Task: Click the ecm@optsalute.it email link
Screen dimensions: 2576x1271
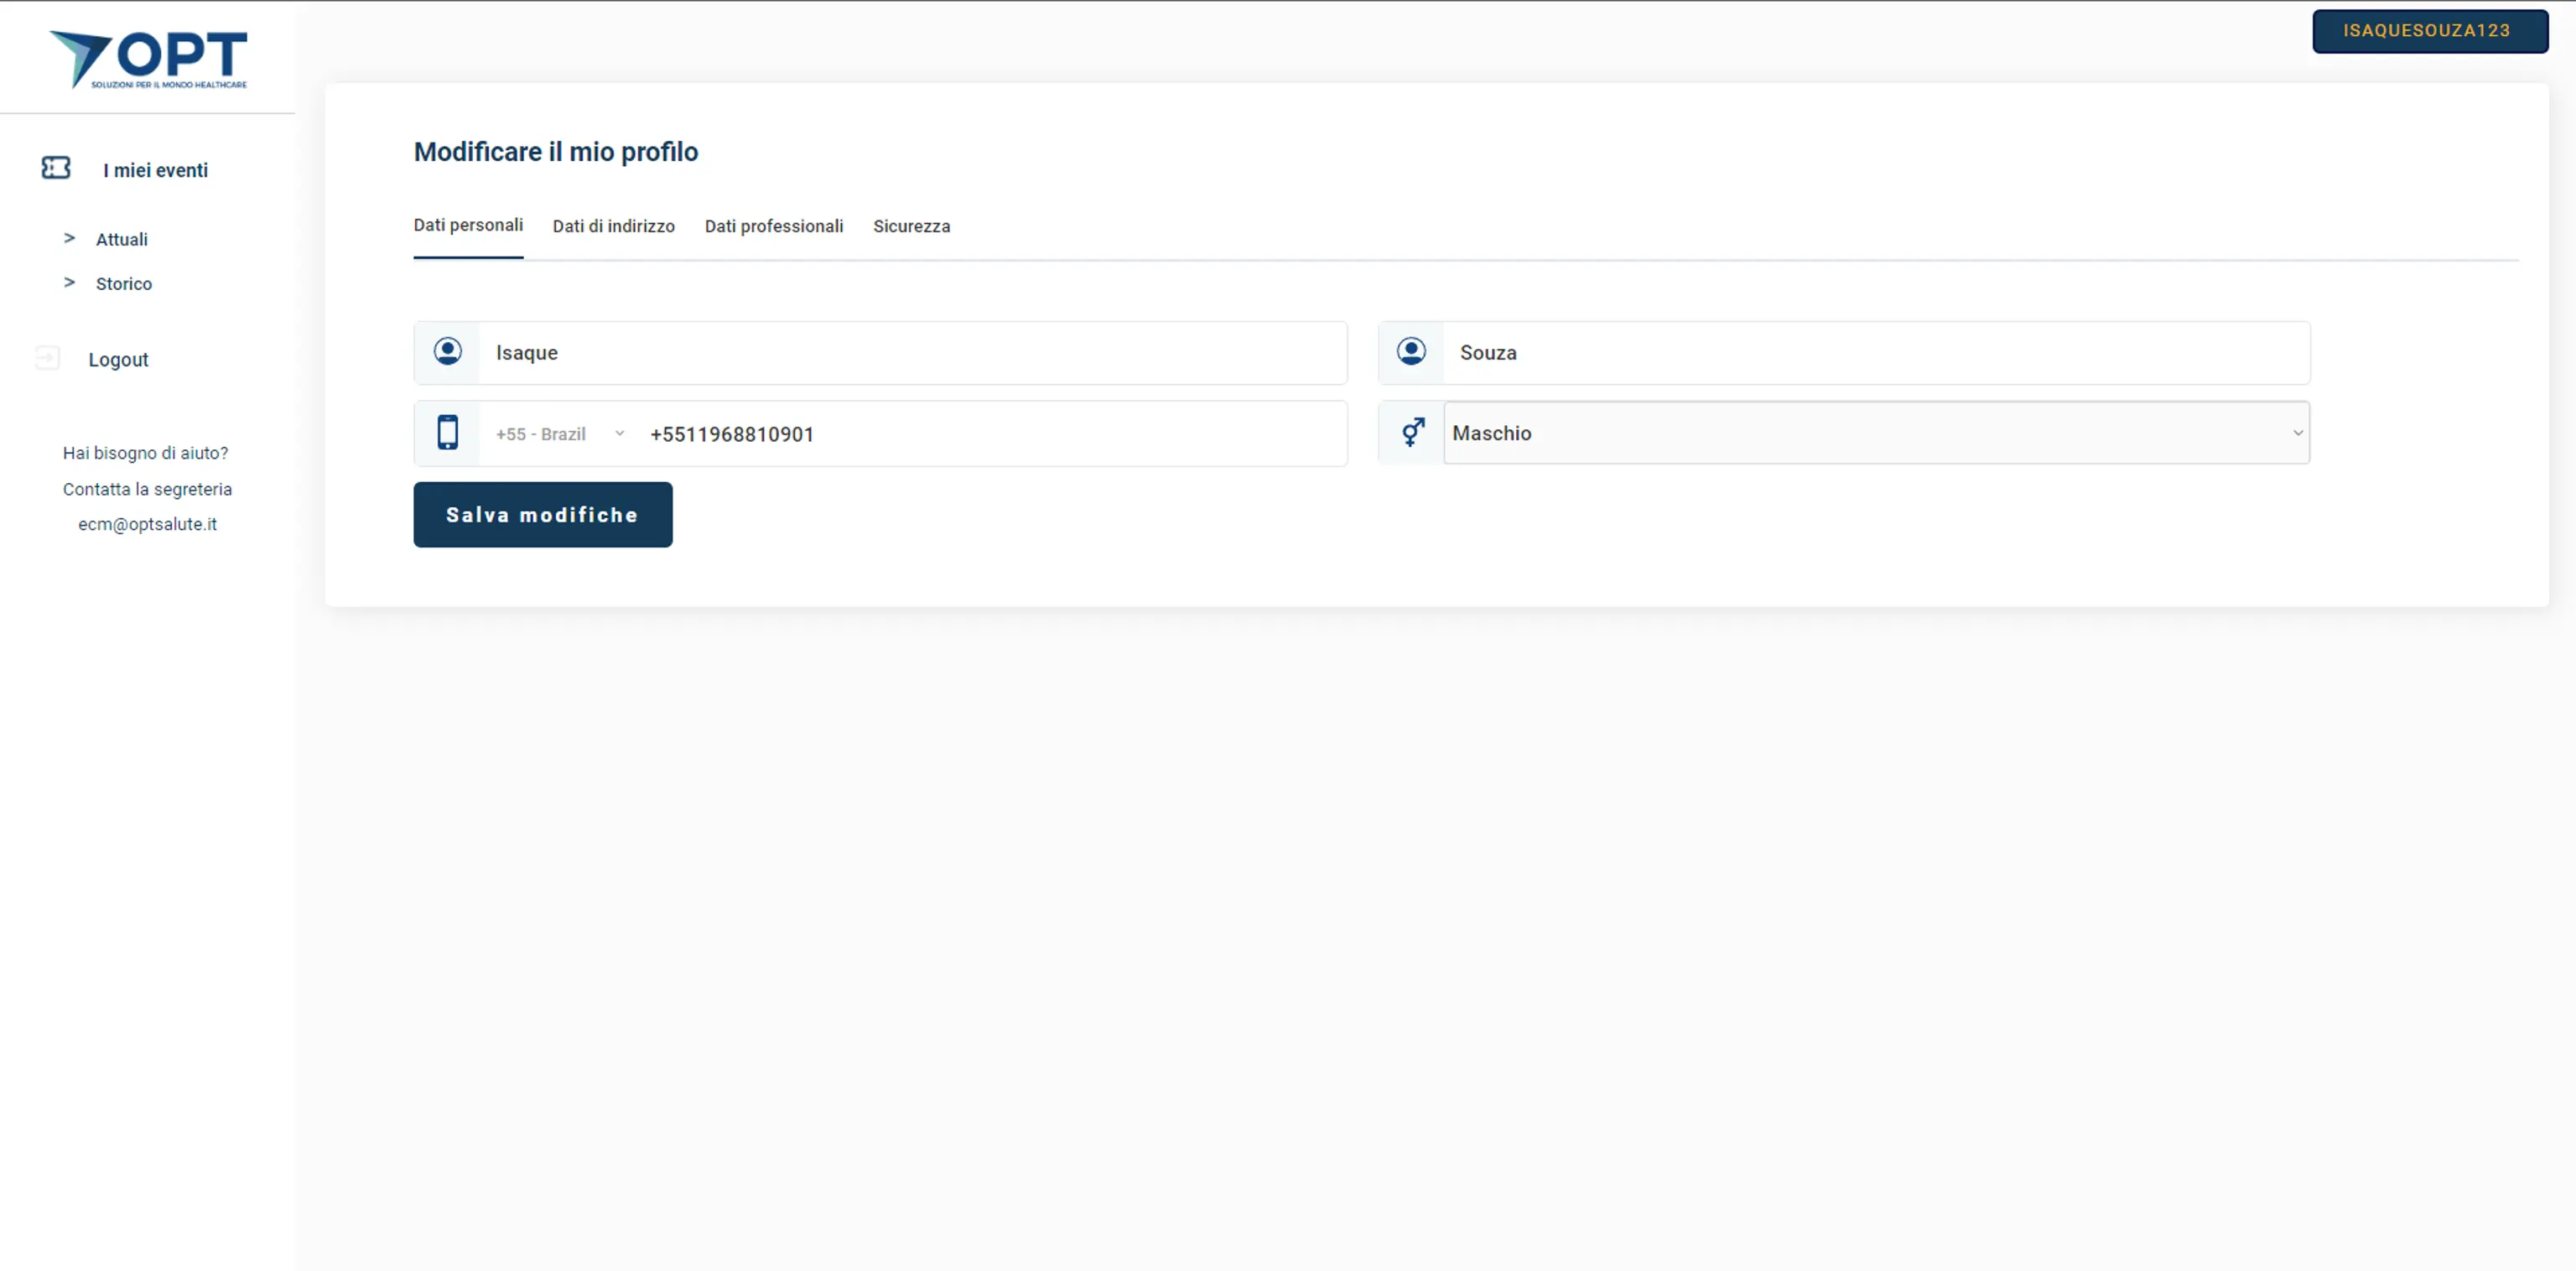Action: tap(147, 523)
